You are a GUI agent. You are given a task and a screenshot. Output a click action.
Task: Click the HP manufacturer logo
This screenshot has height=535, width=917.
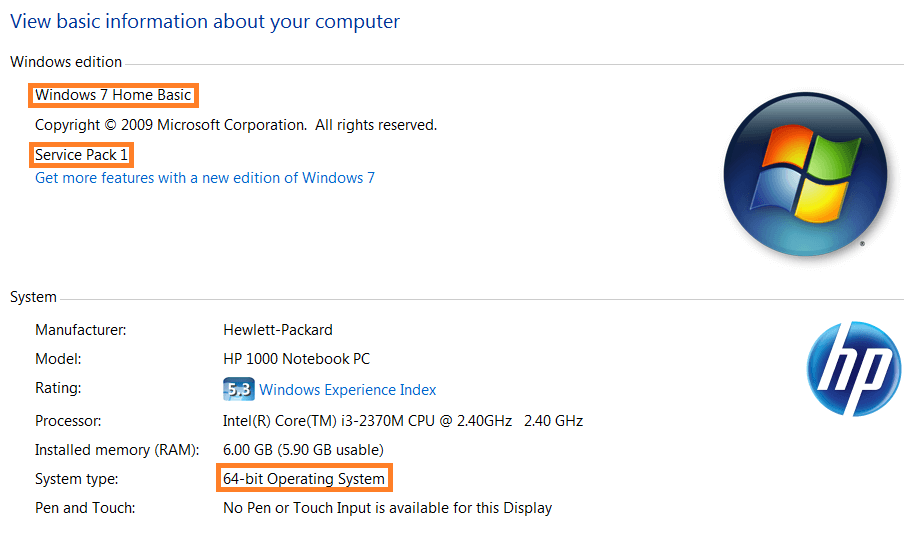(x=854, y=368)
